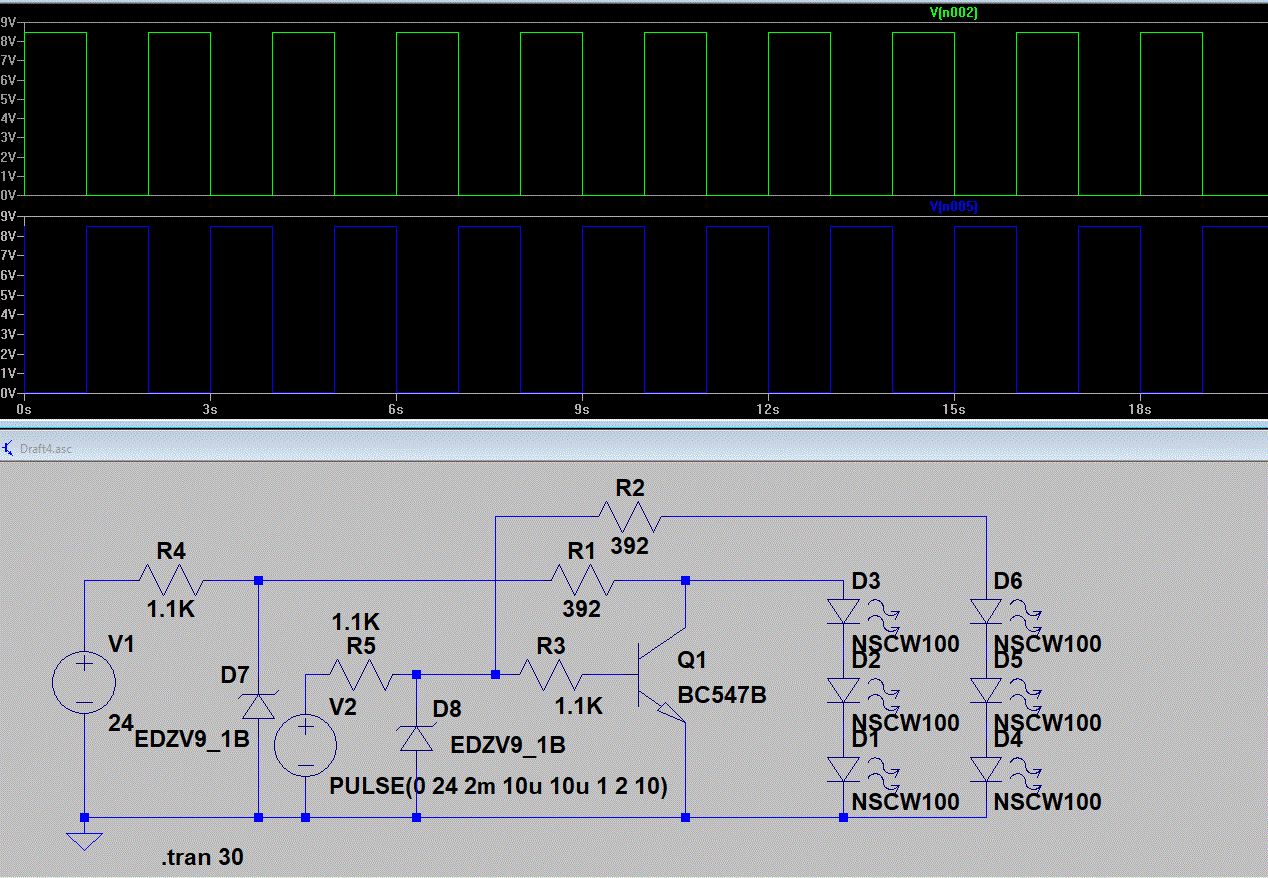Click the ground symbol

(84, 838)
